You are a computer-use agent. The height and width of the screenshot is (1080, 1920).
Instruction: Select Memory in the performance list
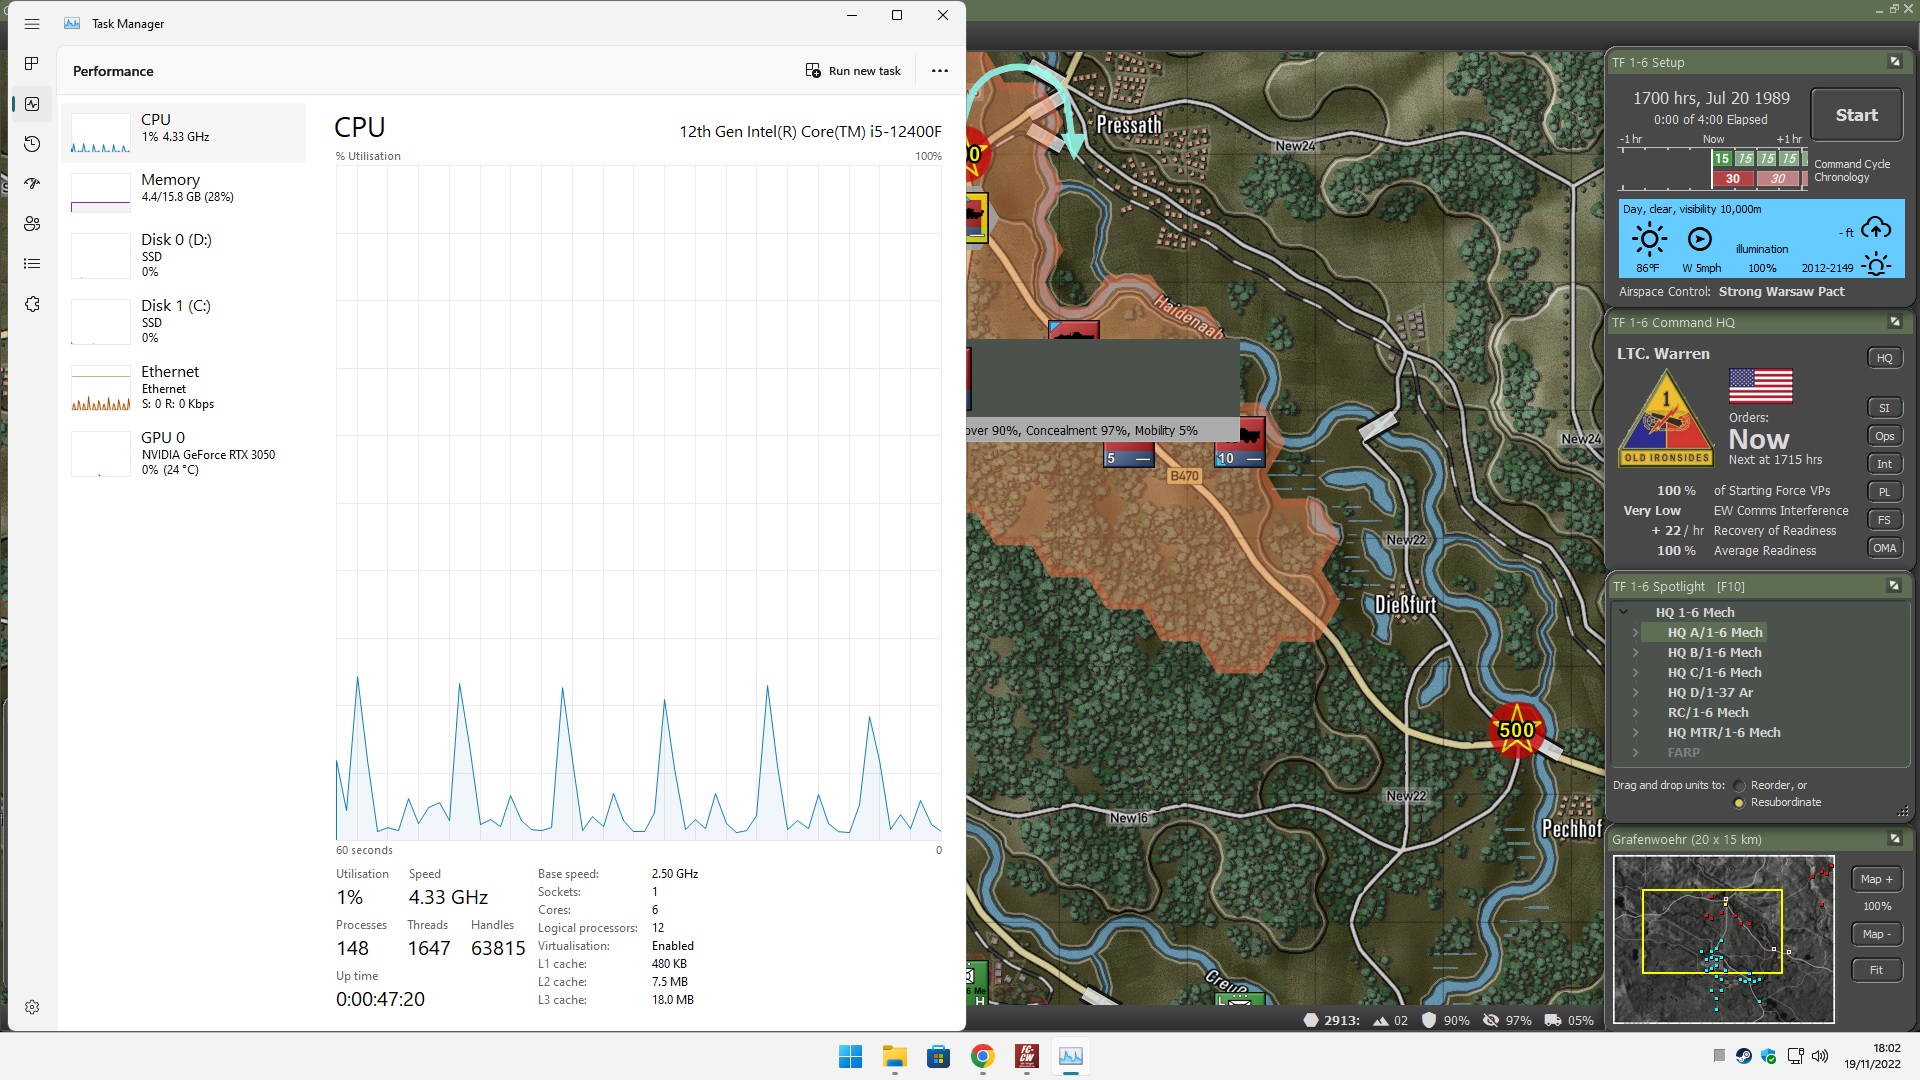coord(184,190)
